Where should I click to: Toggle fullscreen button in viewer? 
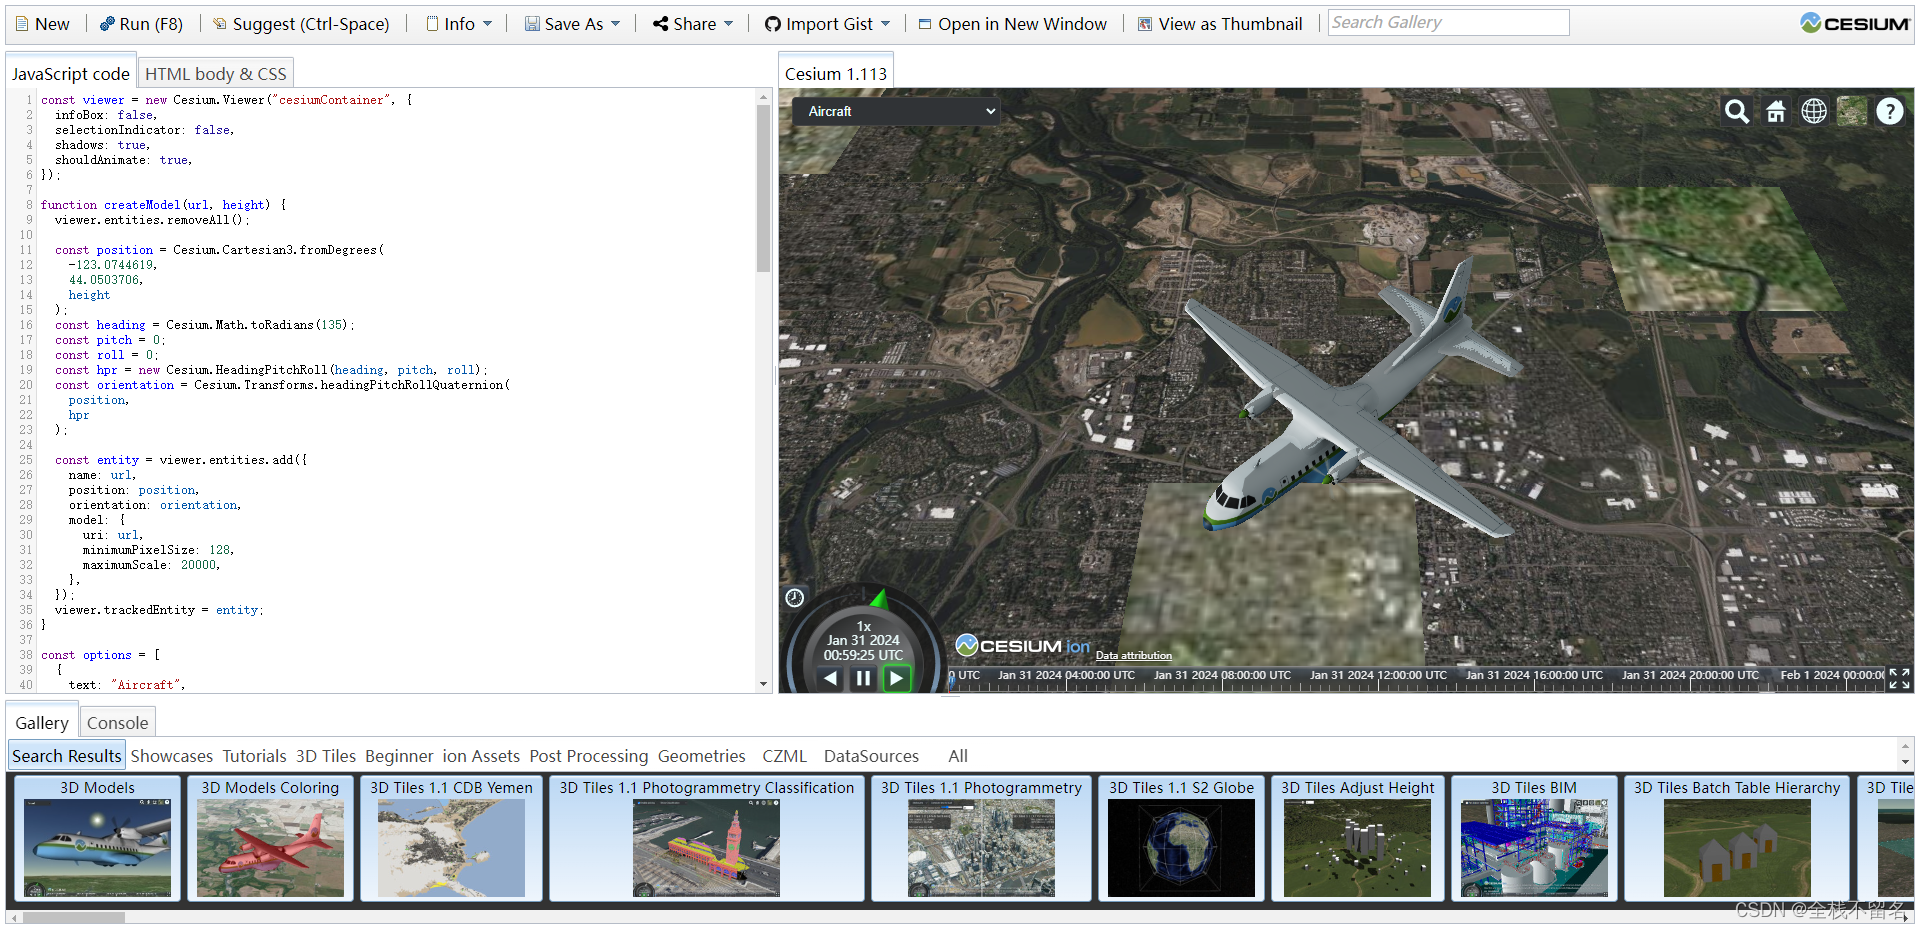1899,679
